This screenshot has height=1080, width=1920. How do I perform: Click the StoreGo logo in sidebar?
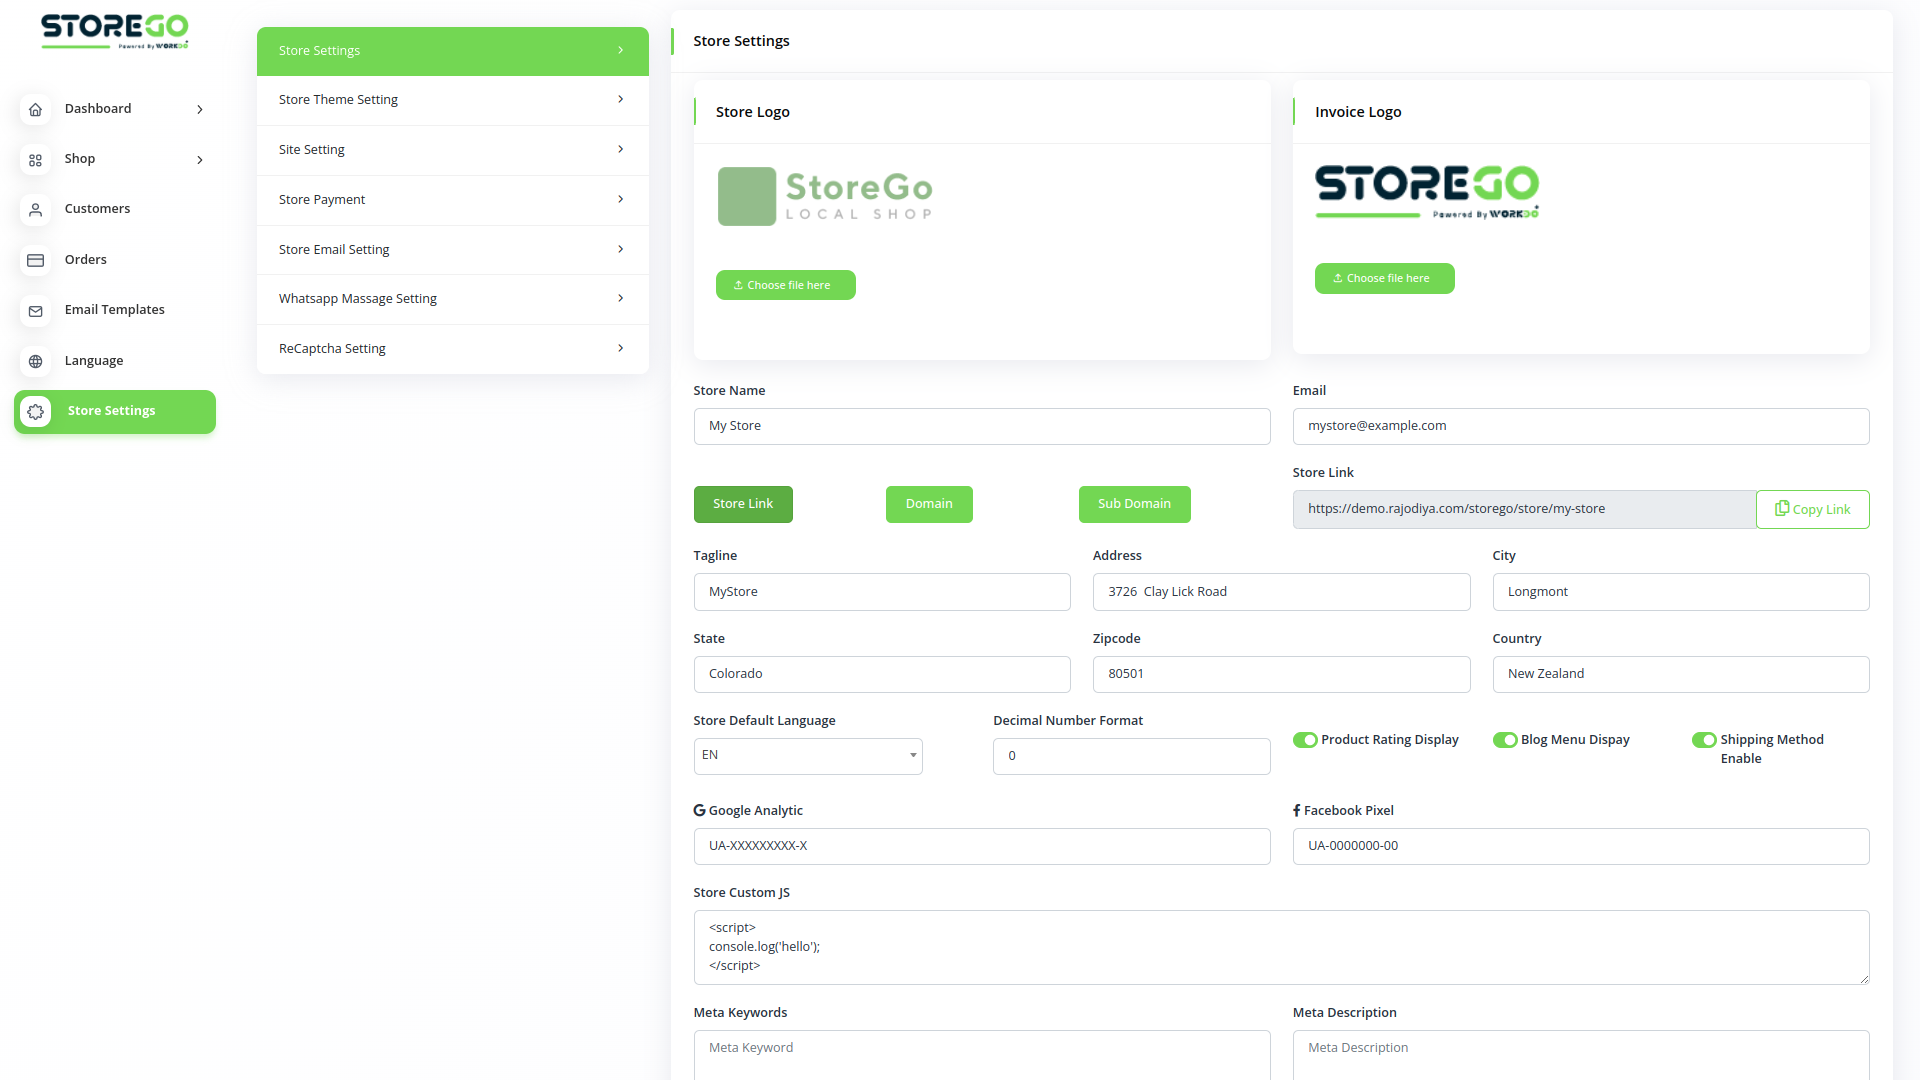(114, 30)
